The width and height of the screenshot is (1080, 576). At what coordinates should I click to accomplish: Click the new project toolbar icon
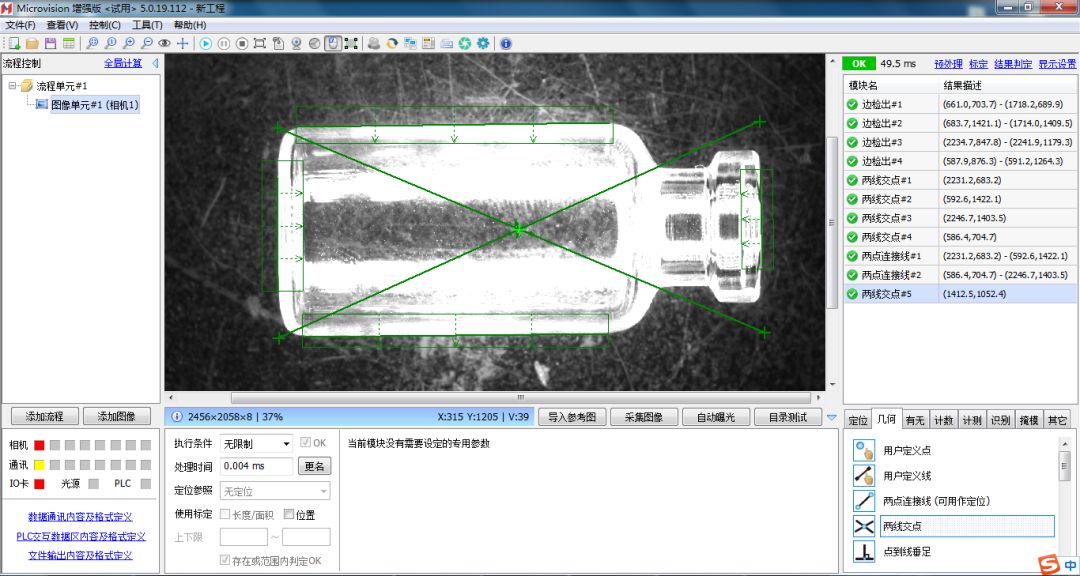tap(14, 43)
